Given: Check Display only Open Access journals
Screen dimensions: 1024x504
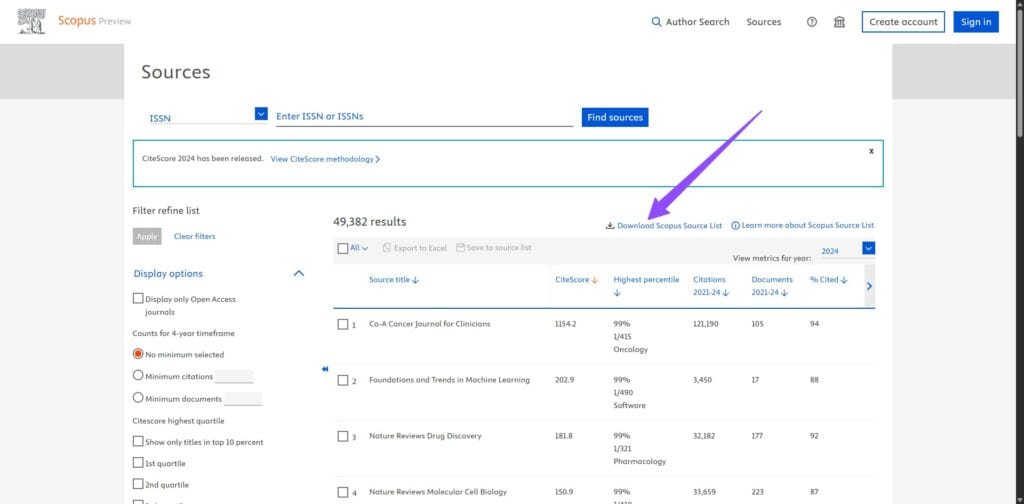Looking at the screenshot, I should [138, 298].
